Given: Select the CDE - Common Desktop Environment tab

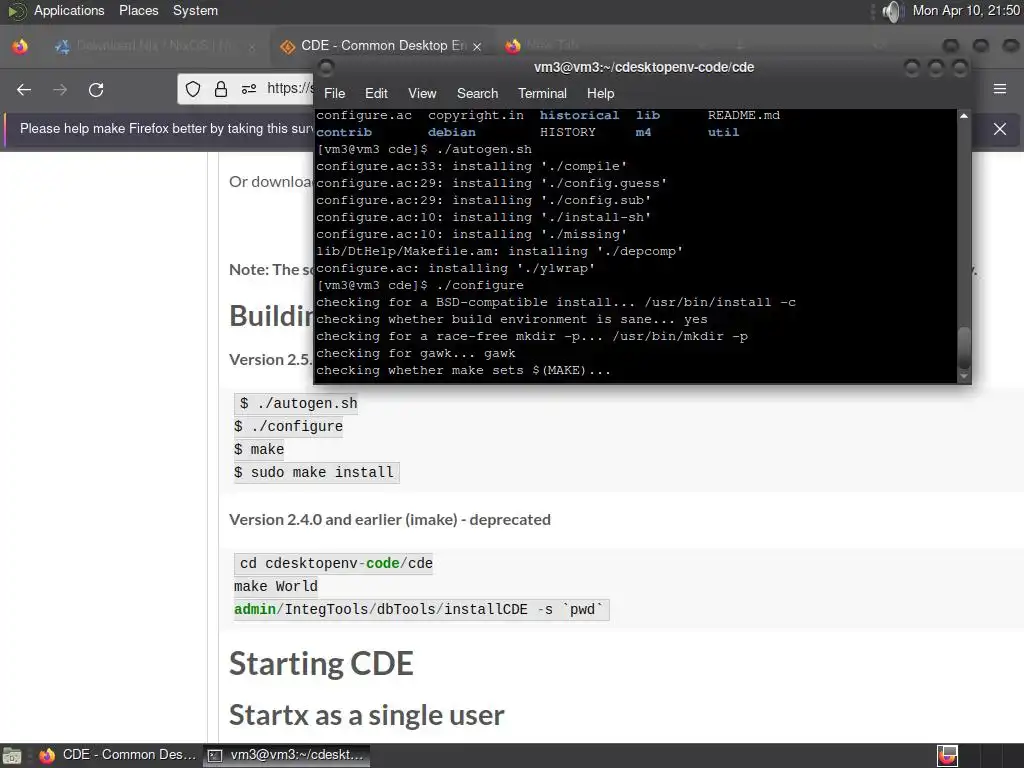Looking at the screenshot, I should (382, 46).
